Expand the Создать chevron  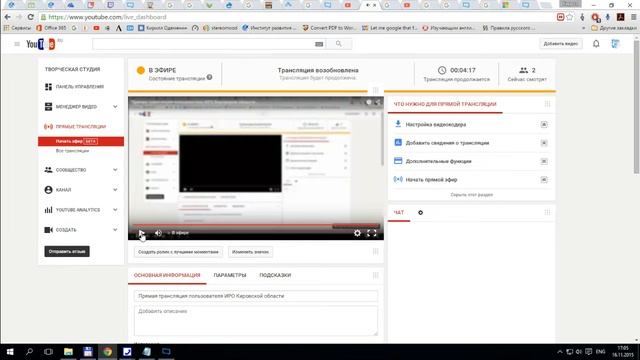tap(115, 230)
